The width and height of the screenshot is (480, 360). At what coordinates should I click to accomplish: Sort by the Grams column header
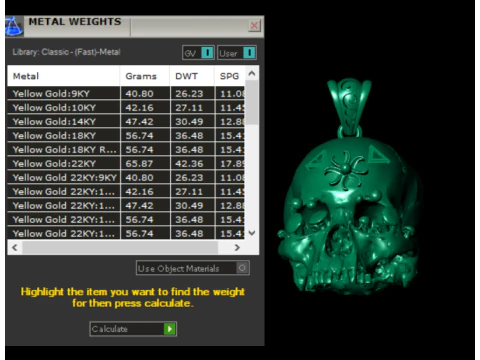pyautogui.click(x=145, y=76)
